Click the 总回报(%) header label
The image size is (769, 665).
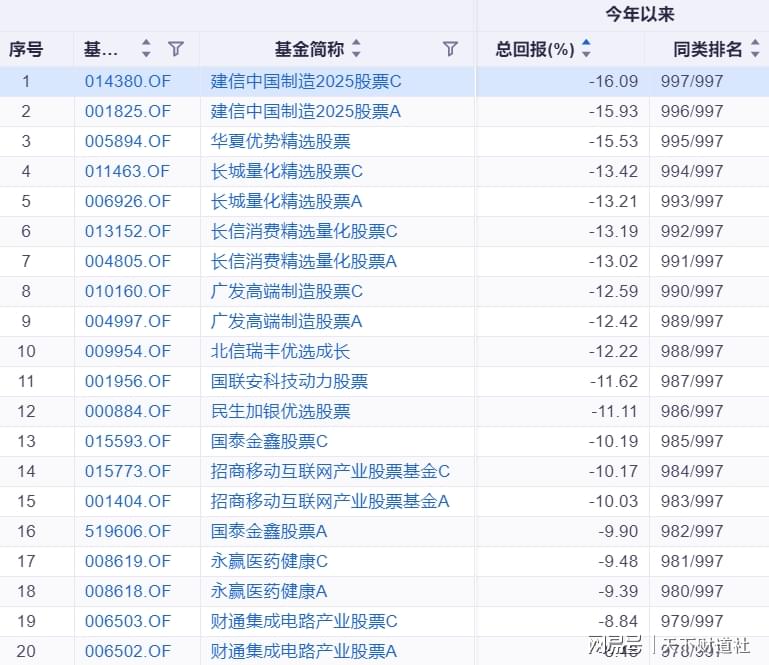click(535, 49)
